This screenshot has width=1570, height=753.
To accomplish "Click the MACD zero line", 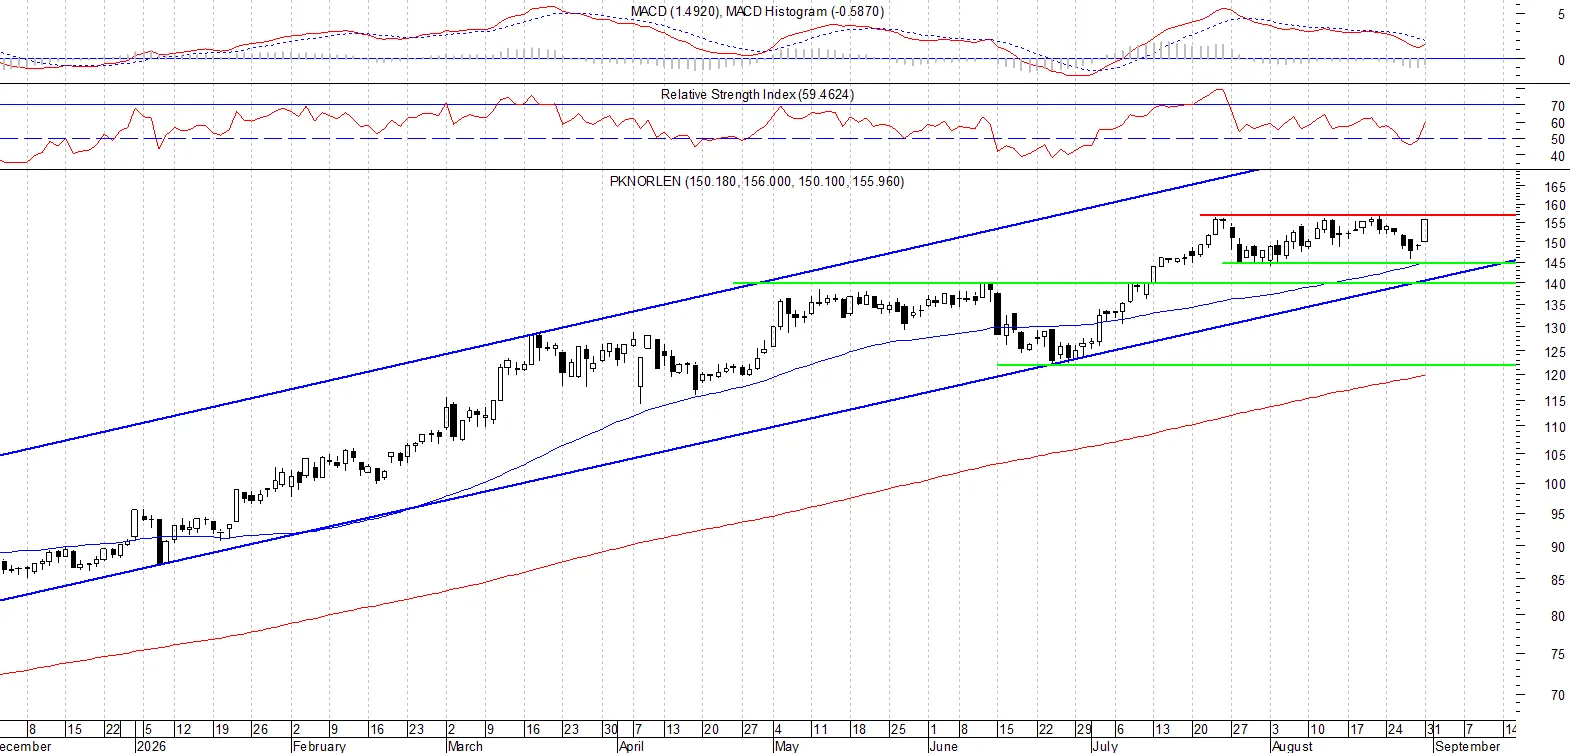I will pos(760,58).
